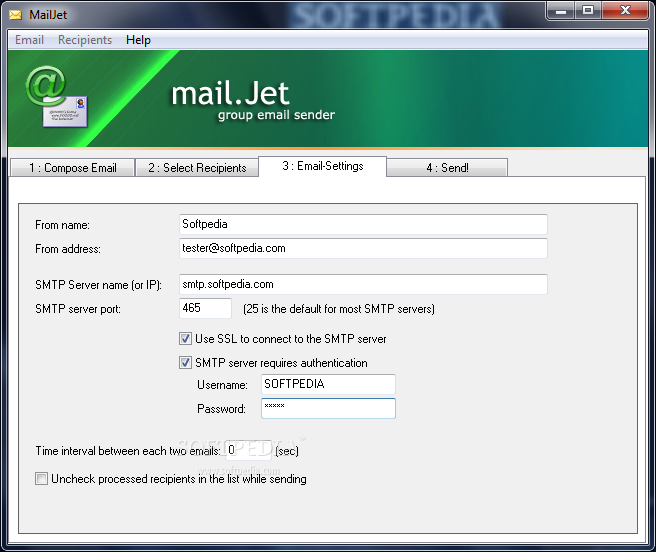Click the mail.Jet @ envelope logo
Image resolution: width=656 pixels, height=552 pixels.
click(x=56, y=97)
